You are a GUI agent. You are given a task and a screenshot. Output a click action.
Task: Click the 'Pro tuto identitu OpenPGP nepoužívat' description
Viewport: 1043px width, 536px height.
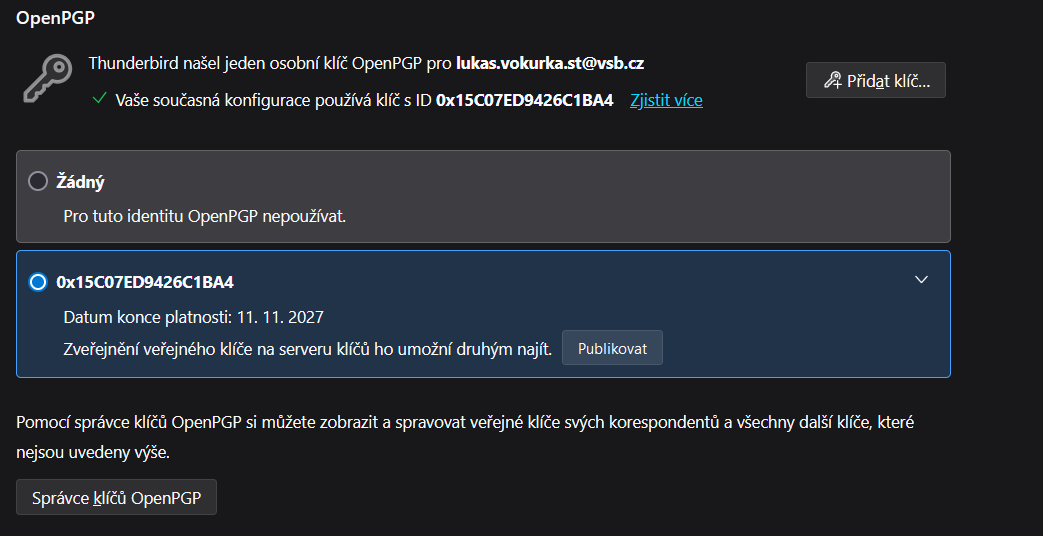[205, 217]
